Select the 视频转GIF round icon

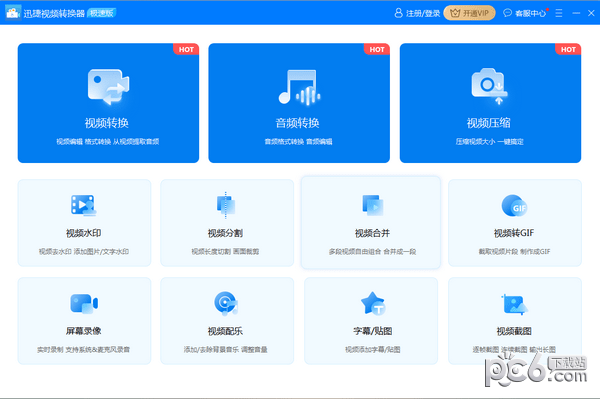tap(514, 206)
